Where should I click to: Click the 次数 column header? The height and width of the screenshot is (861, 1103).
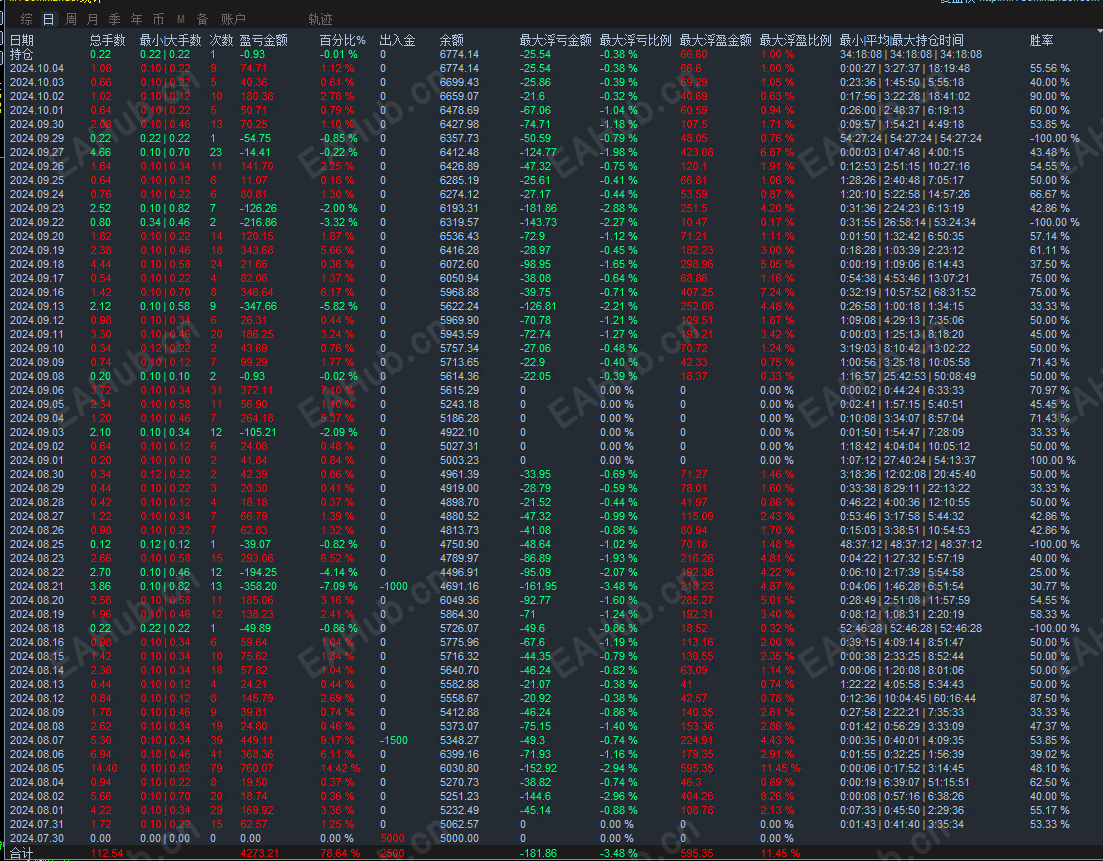coord(222,40)
